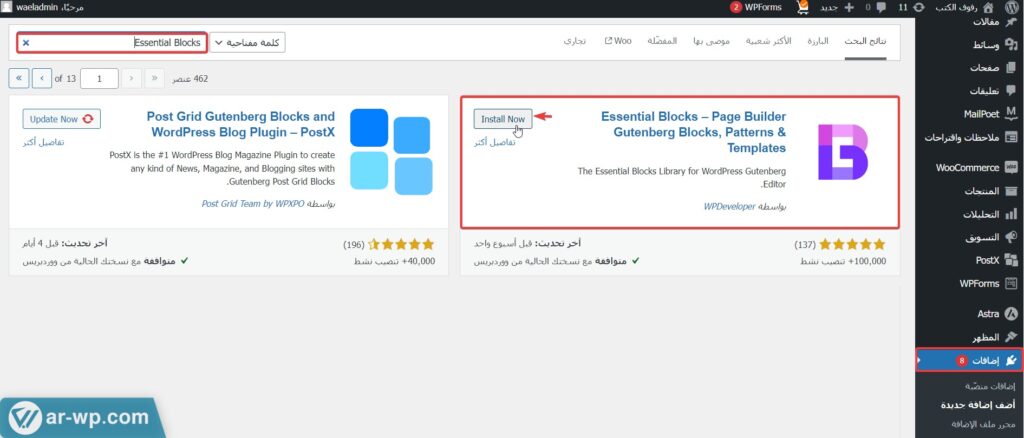Click Update Now for PostX plugin
1024x438 pixels.
(61, 119)
